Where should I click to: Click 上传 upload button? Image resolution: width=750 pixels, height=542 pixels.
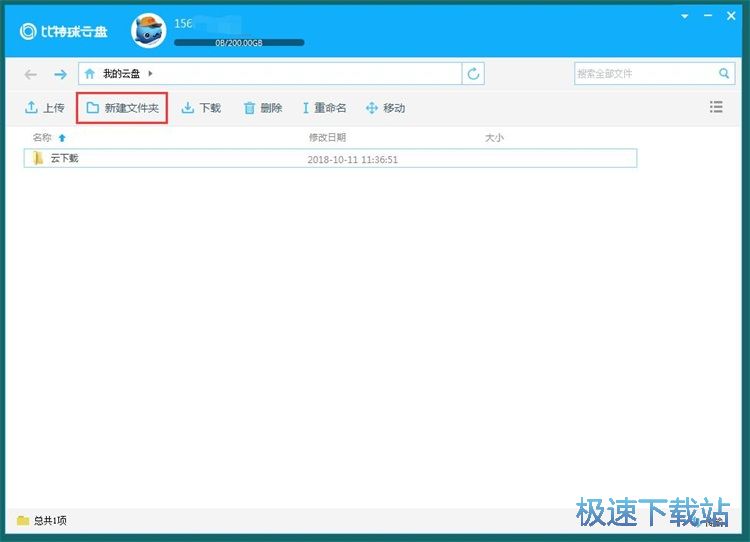click(44, 108)
